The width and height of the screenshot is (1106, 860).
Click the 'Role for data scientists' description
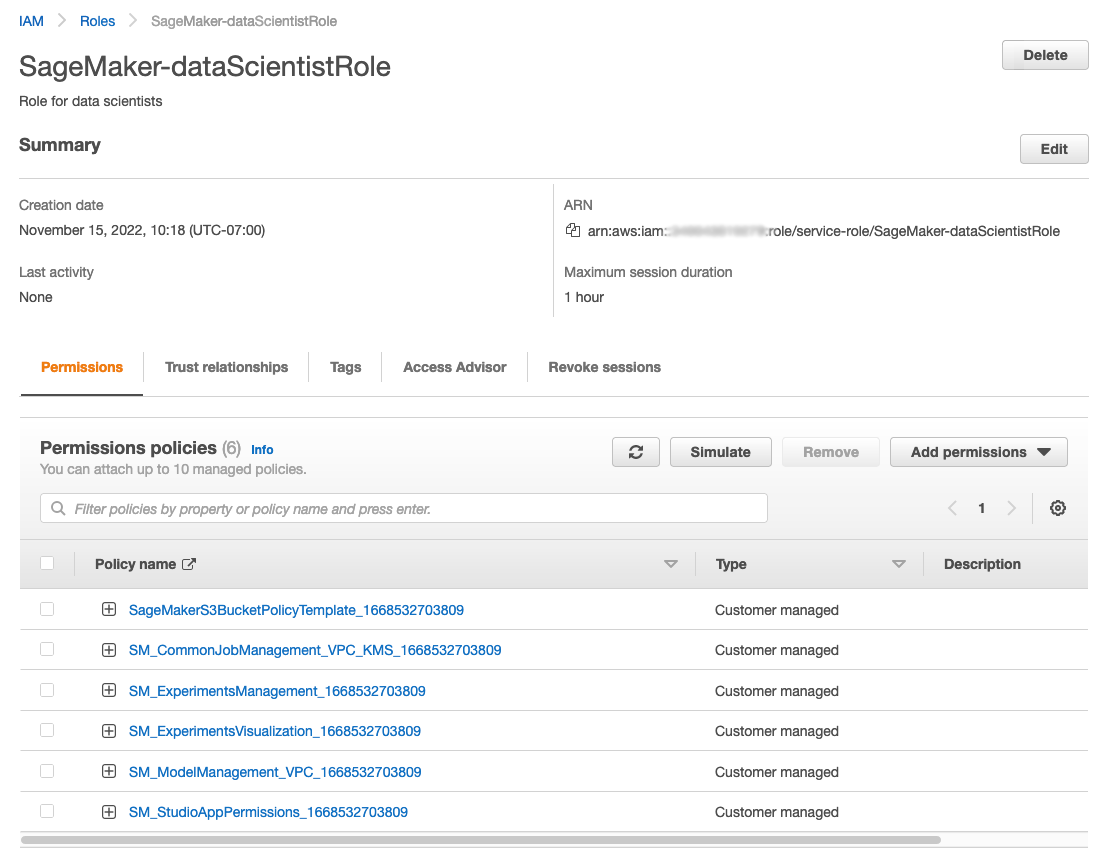click(90, 101)
